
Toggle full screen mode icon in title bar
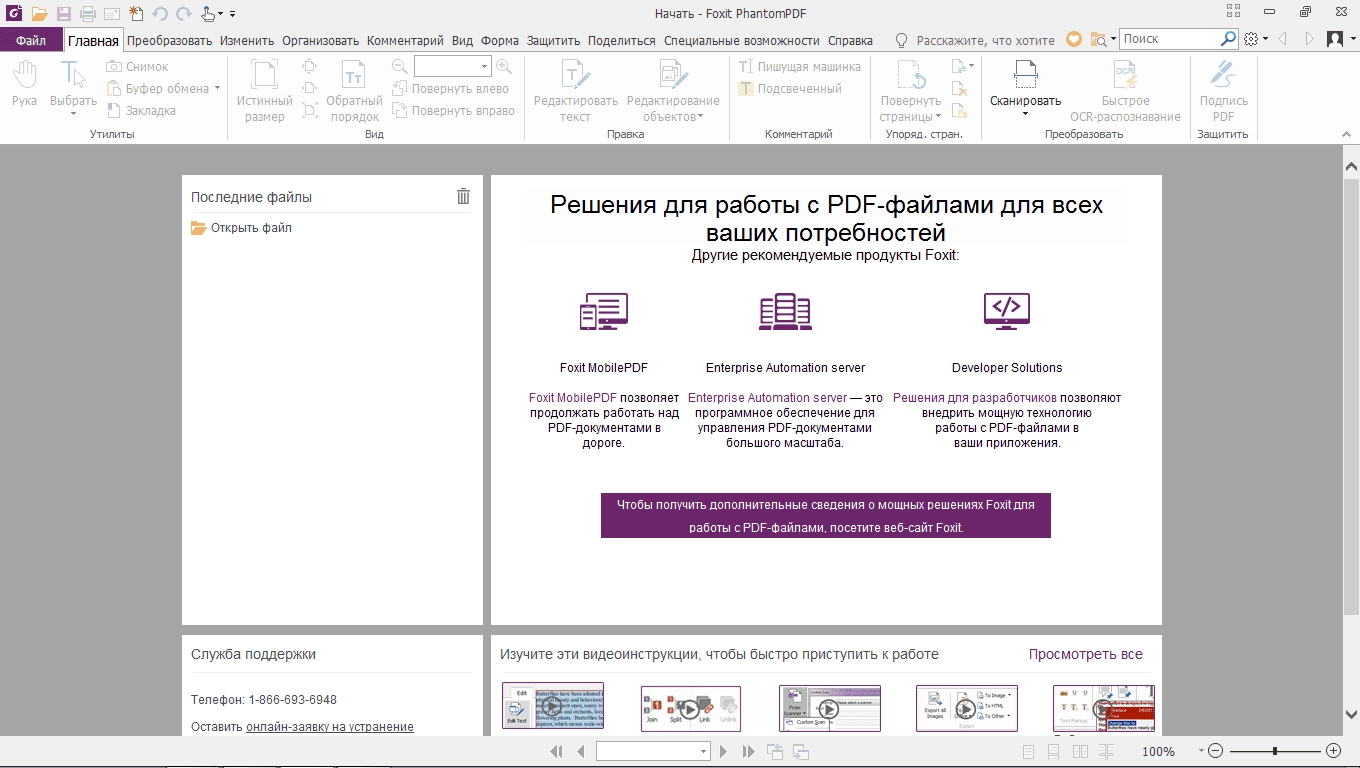pos(1233,12)
